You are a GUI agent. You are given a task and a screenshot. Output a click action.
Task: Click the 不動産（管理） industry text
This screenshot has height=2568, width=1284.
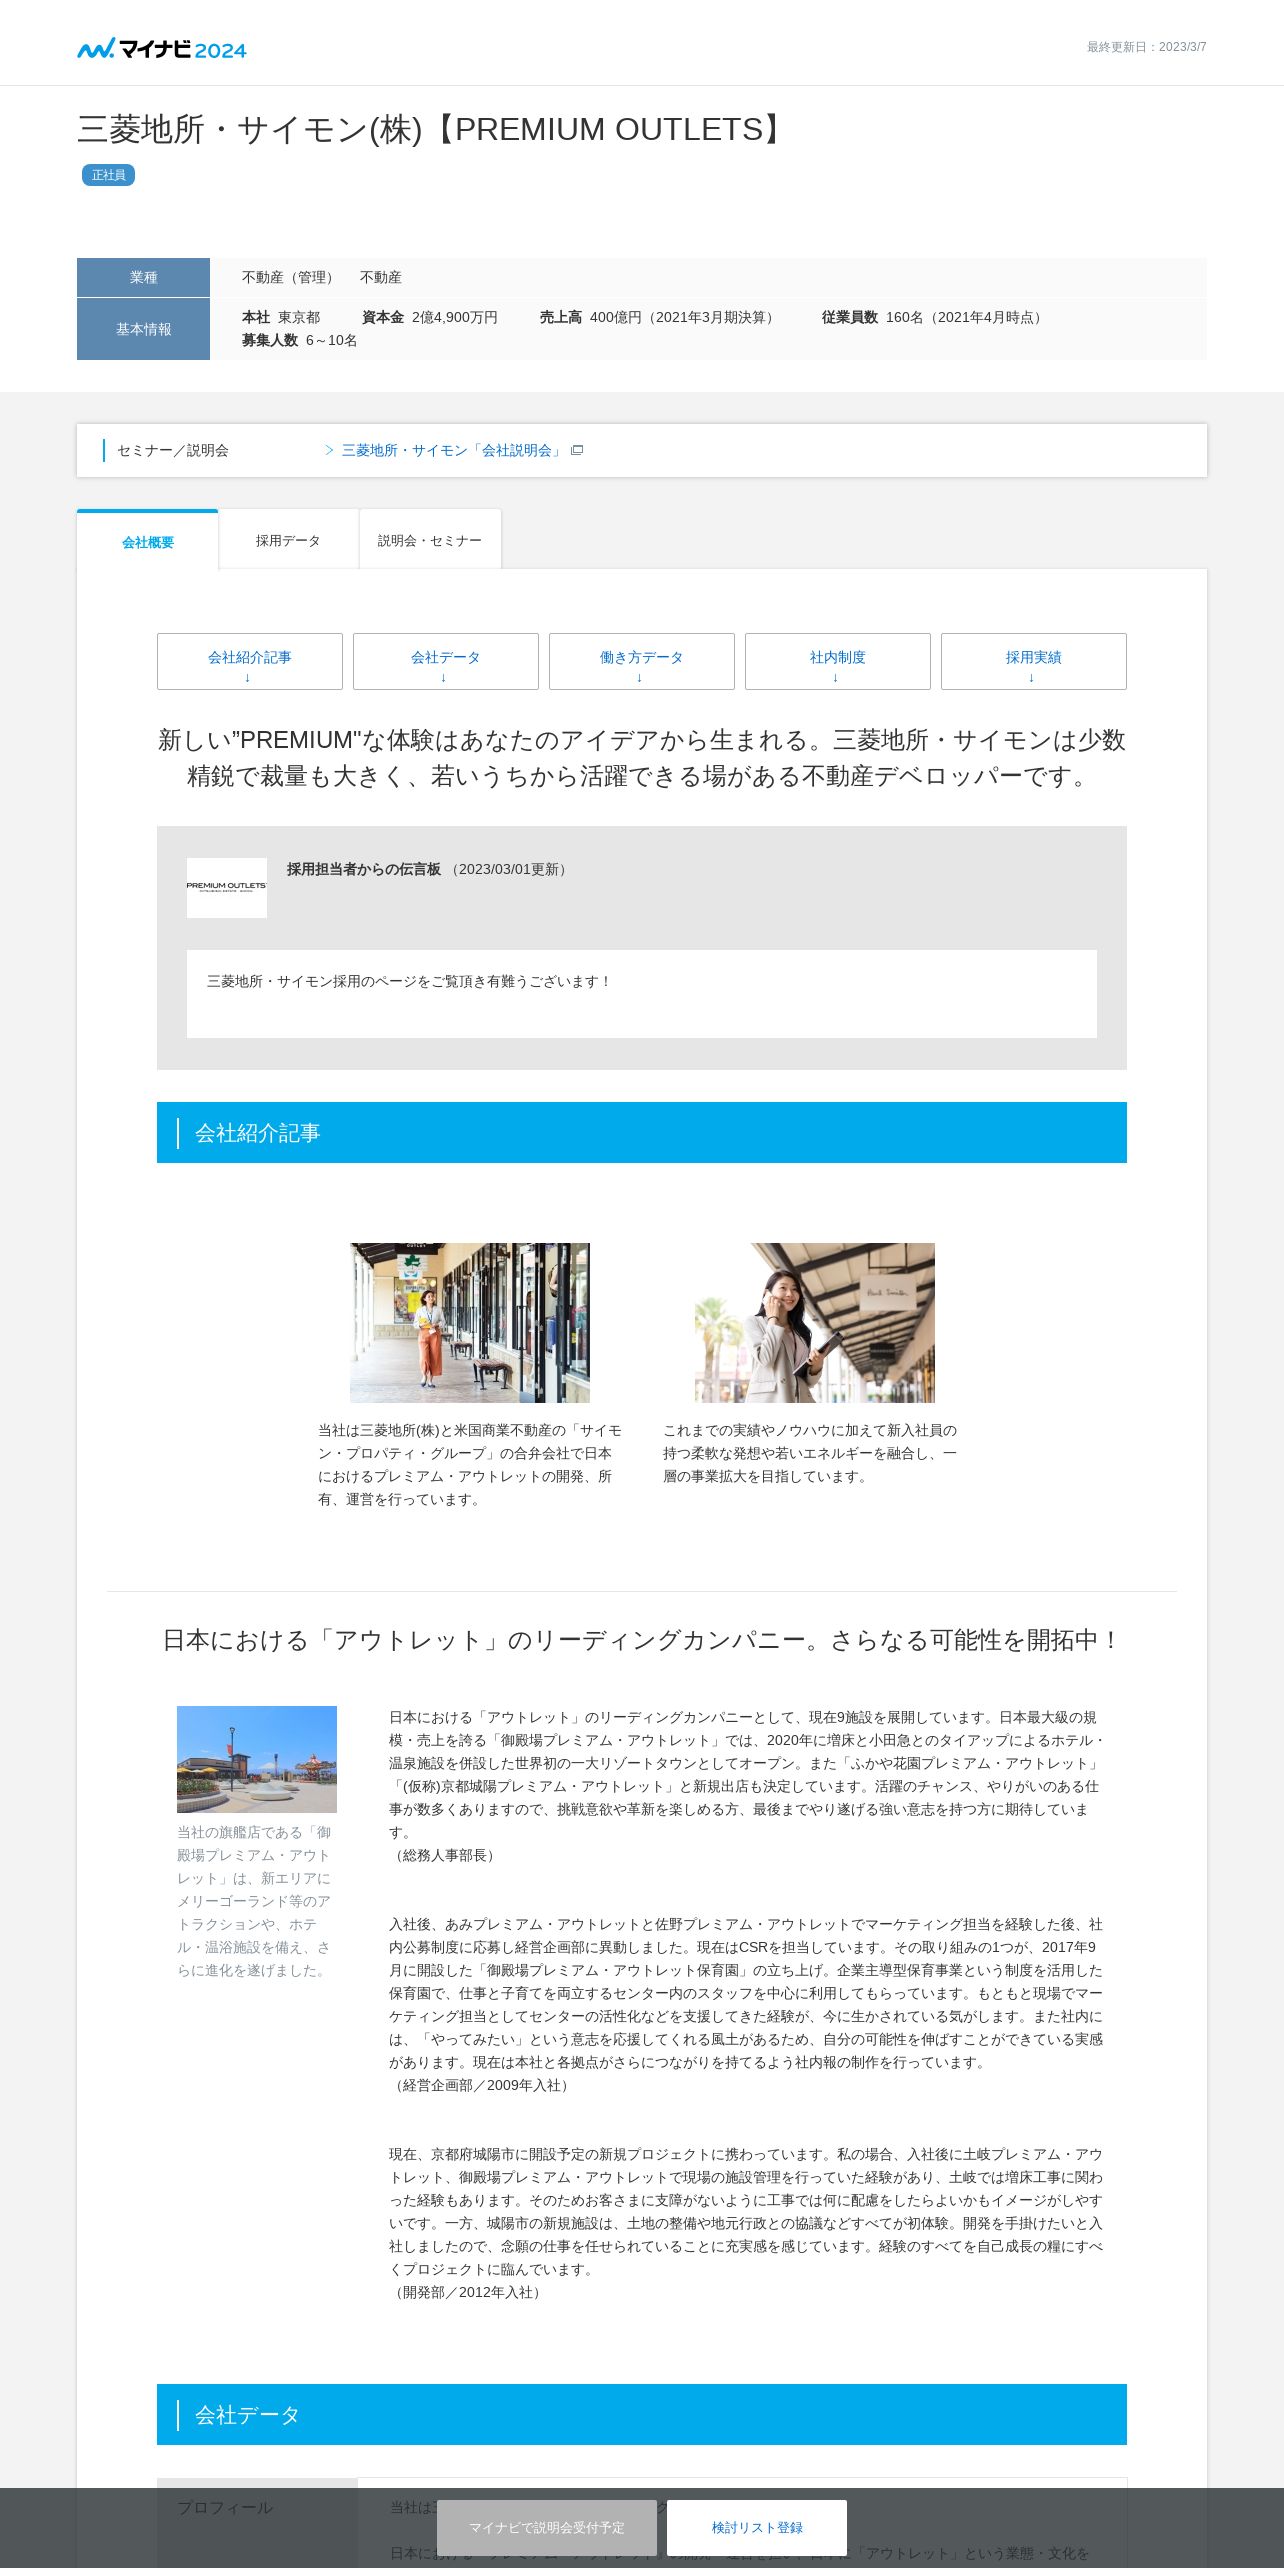point(291,277)
